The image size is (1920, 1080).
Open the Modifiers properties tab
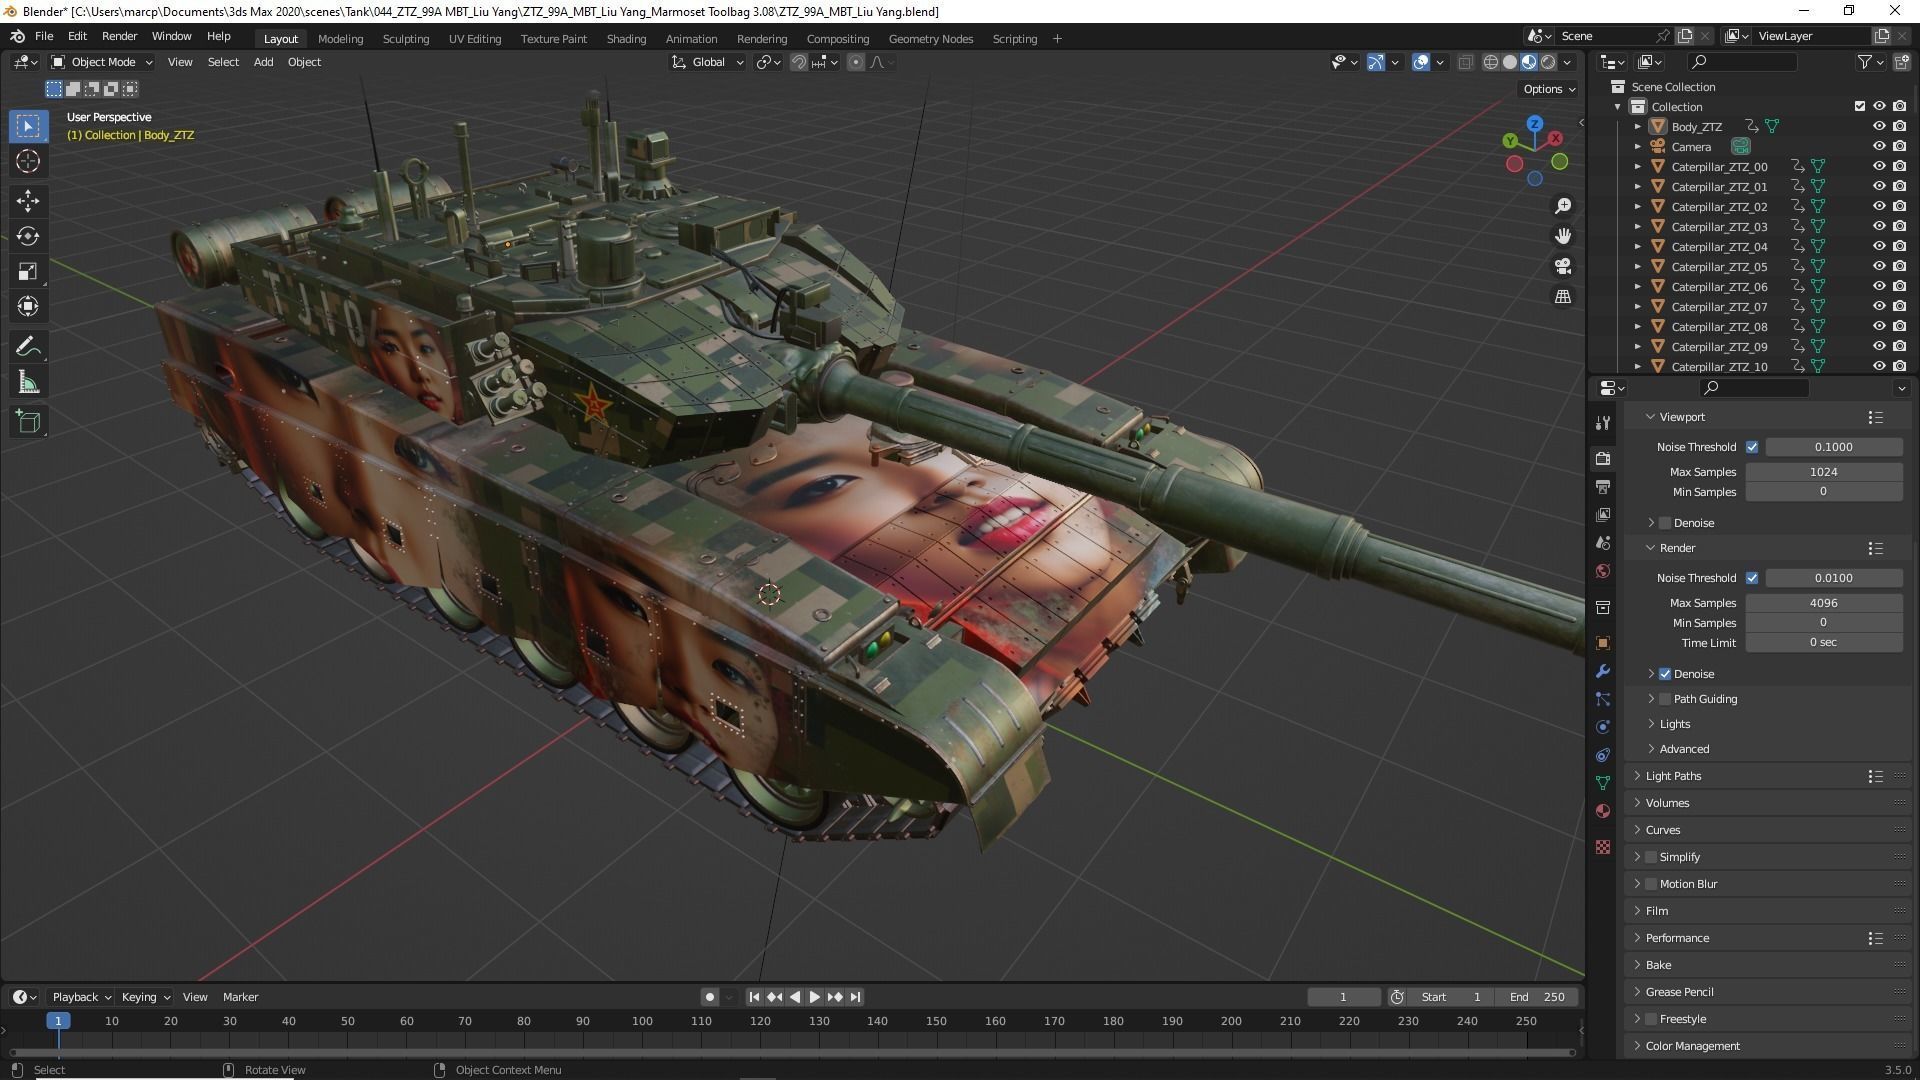pyautogui.click(x=1603, y=671)
